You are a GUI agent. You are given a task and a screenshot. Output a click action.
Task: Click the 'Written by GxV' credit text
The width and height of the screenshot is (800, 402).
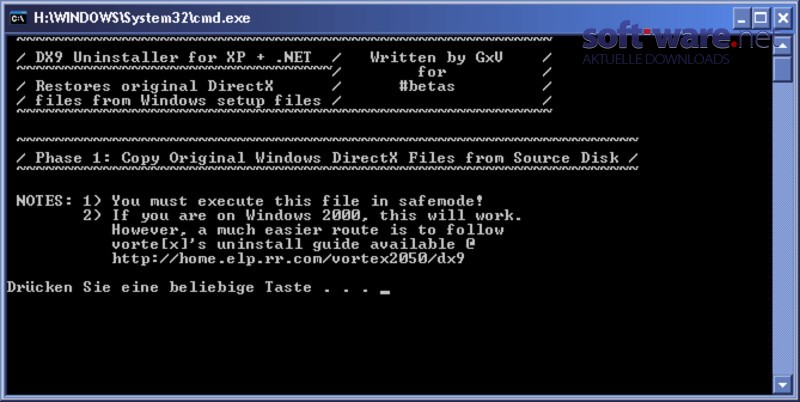(x=436, y=58)
